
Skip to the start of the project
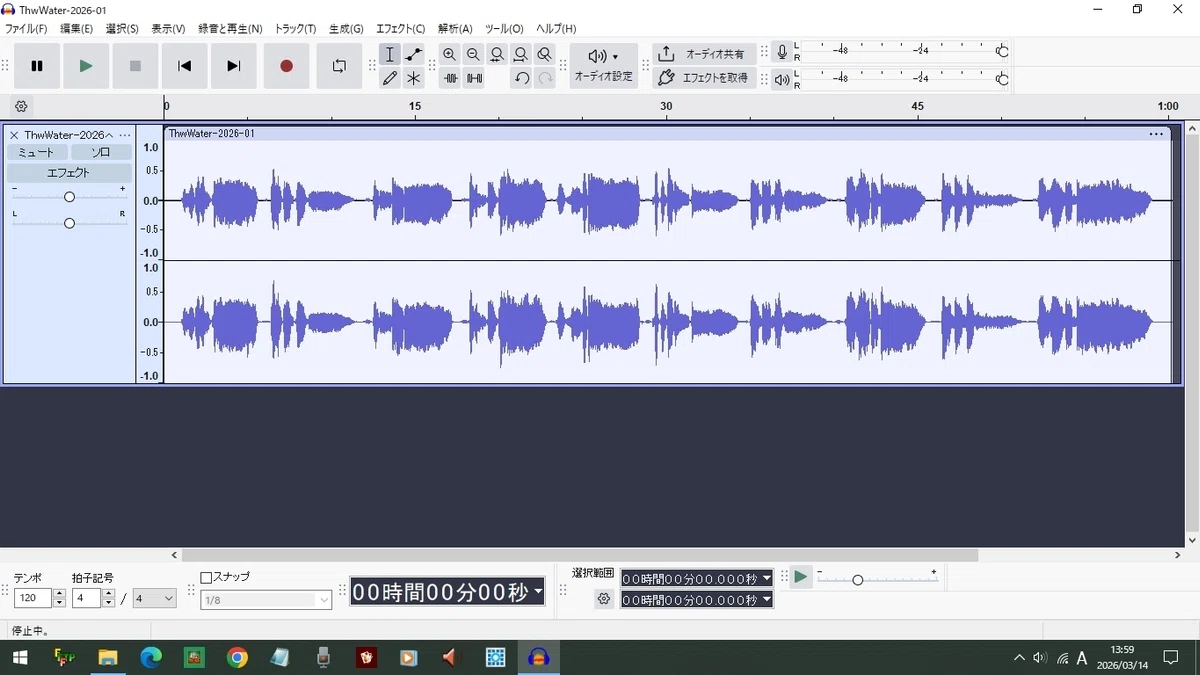(184, 66)
